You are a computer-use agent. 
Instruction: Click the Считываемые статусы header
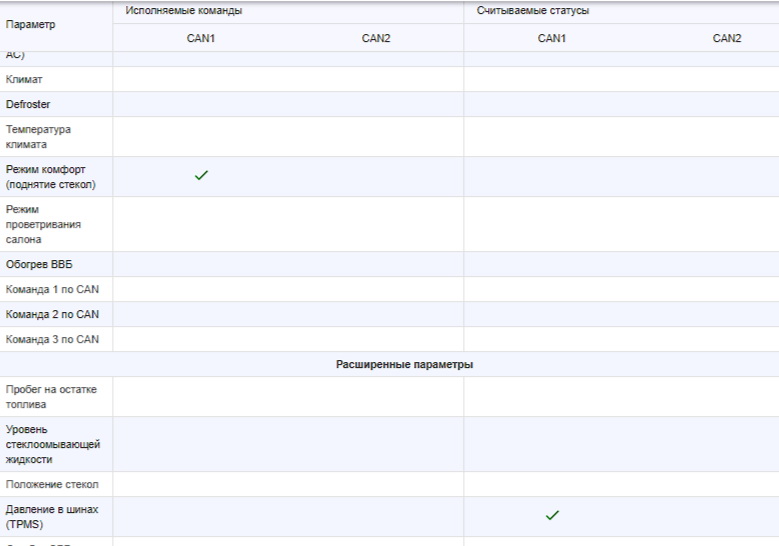coord(533,11)
